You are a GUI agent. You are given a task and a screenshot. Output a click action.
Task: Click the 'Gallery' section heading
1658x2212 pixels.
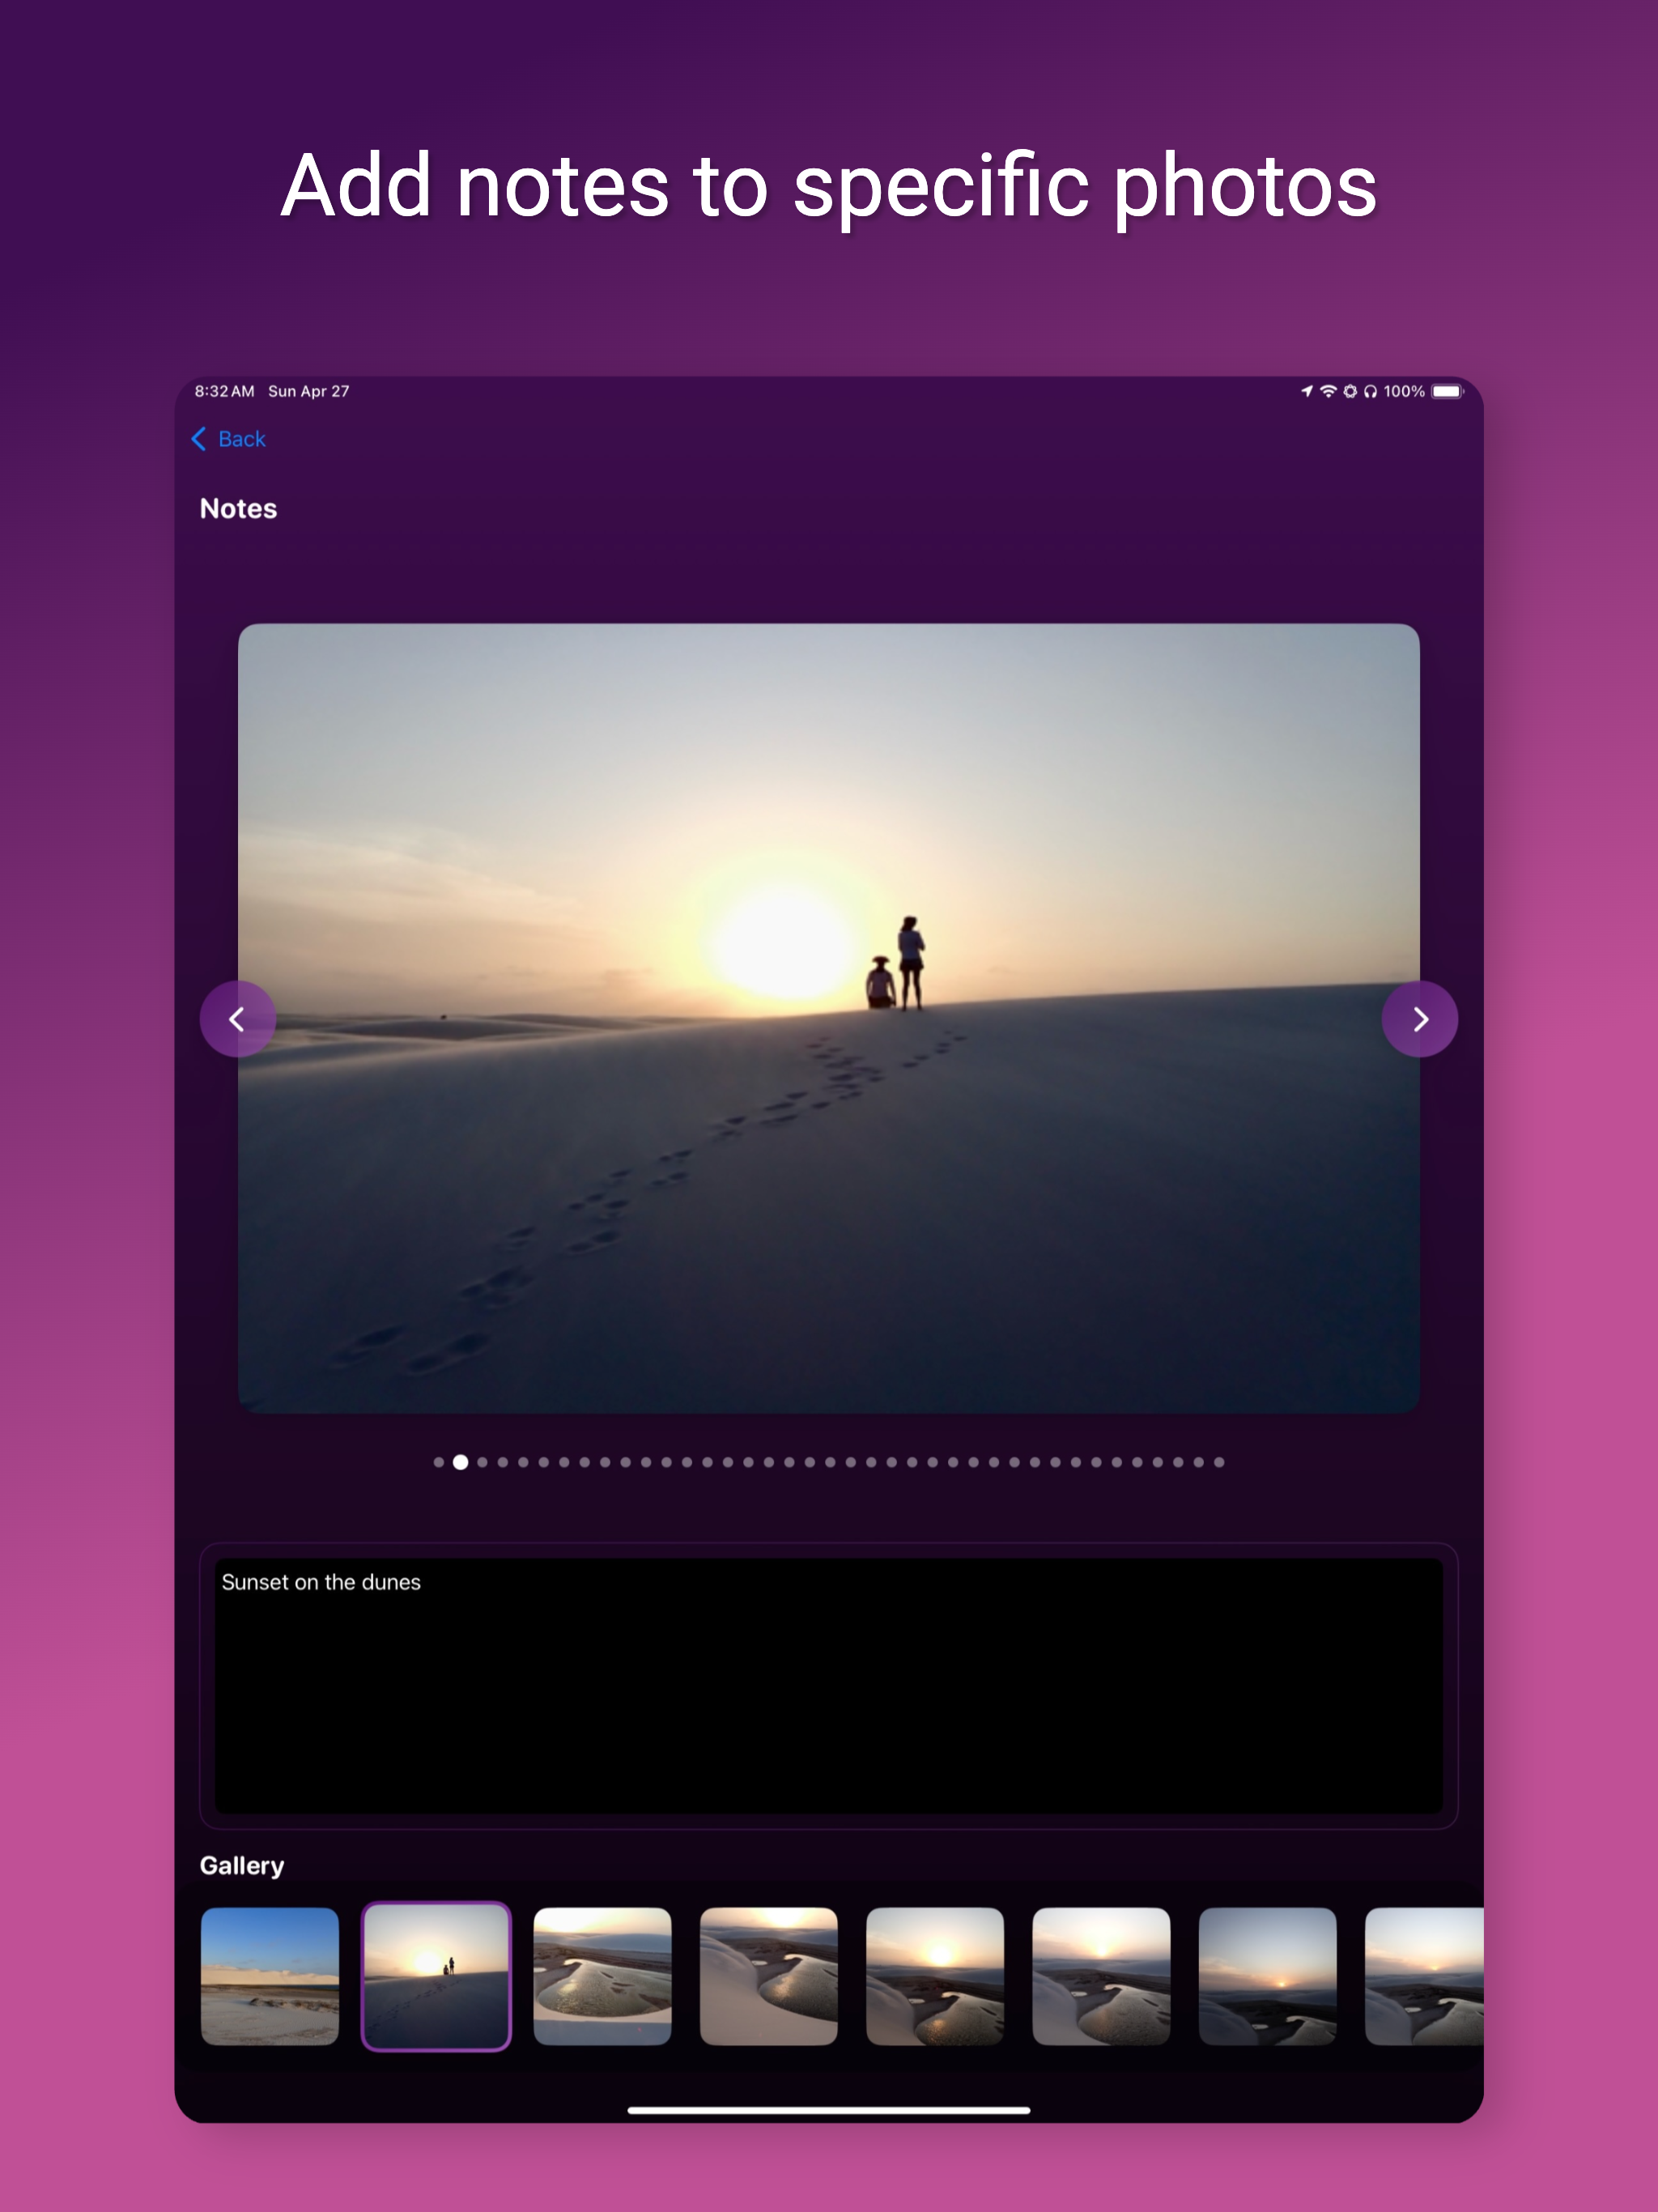(242, 1866)
